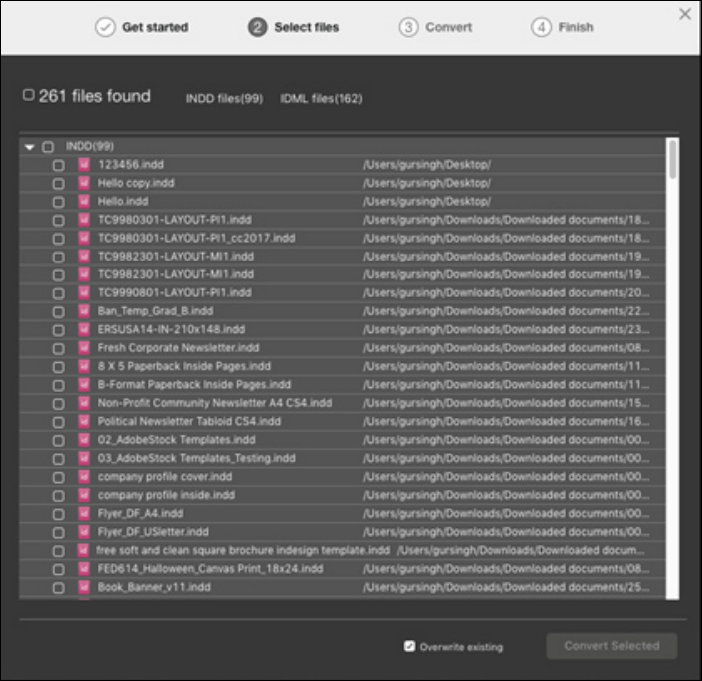Click the checkmark icon of Get started step
The image size is (702, 681).
click(x=105, y=27)
